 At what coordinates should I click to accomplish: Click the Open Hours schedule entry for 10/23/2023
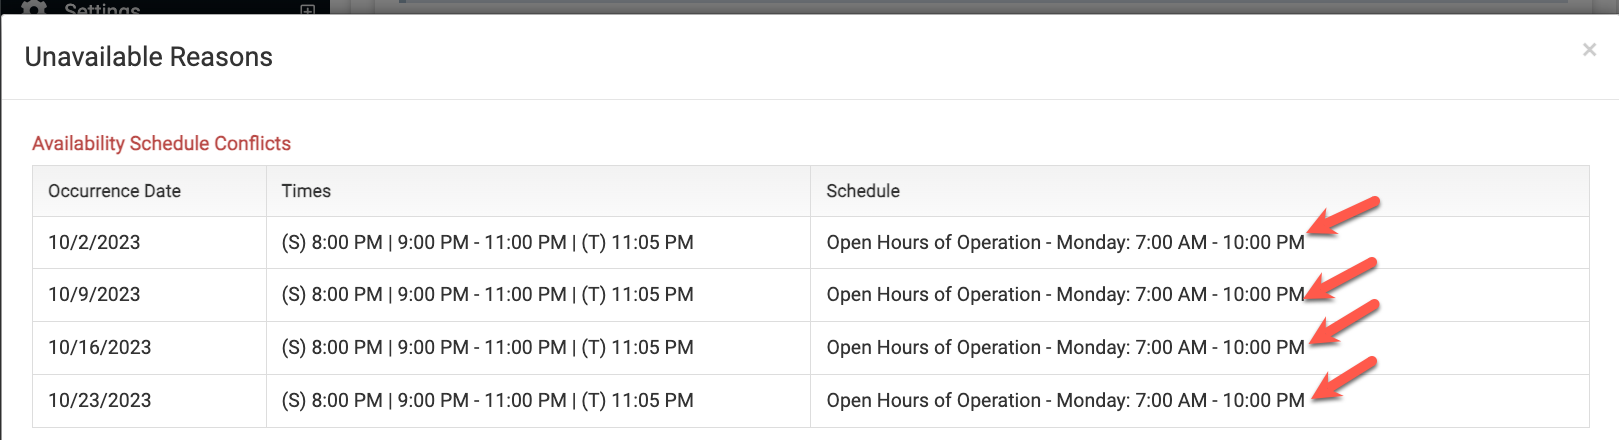1065,400
